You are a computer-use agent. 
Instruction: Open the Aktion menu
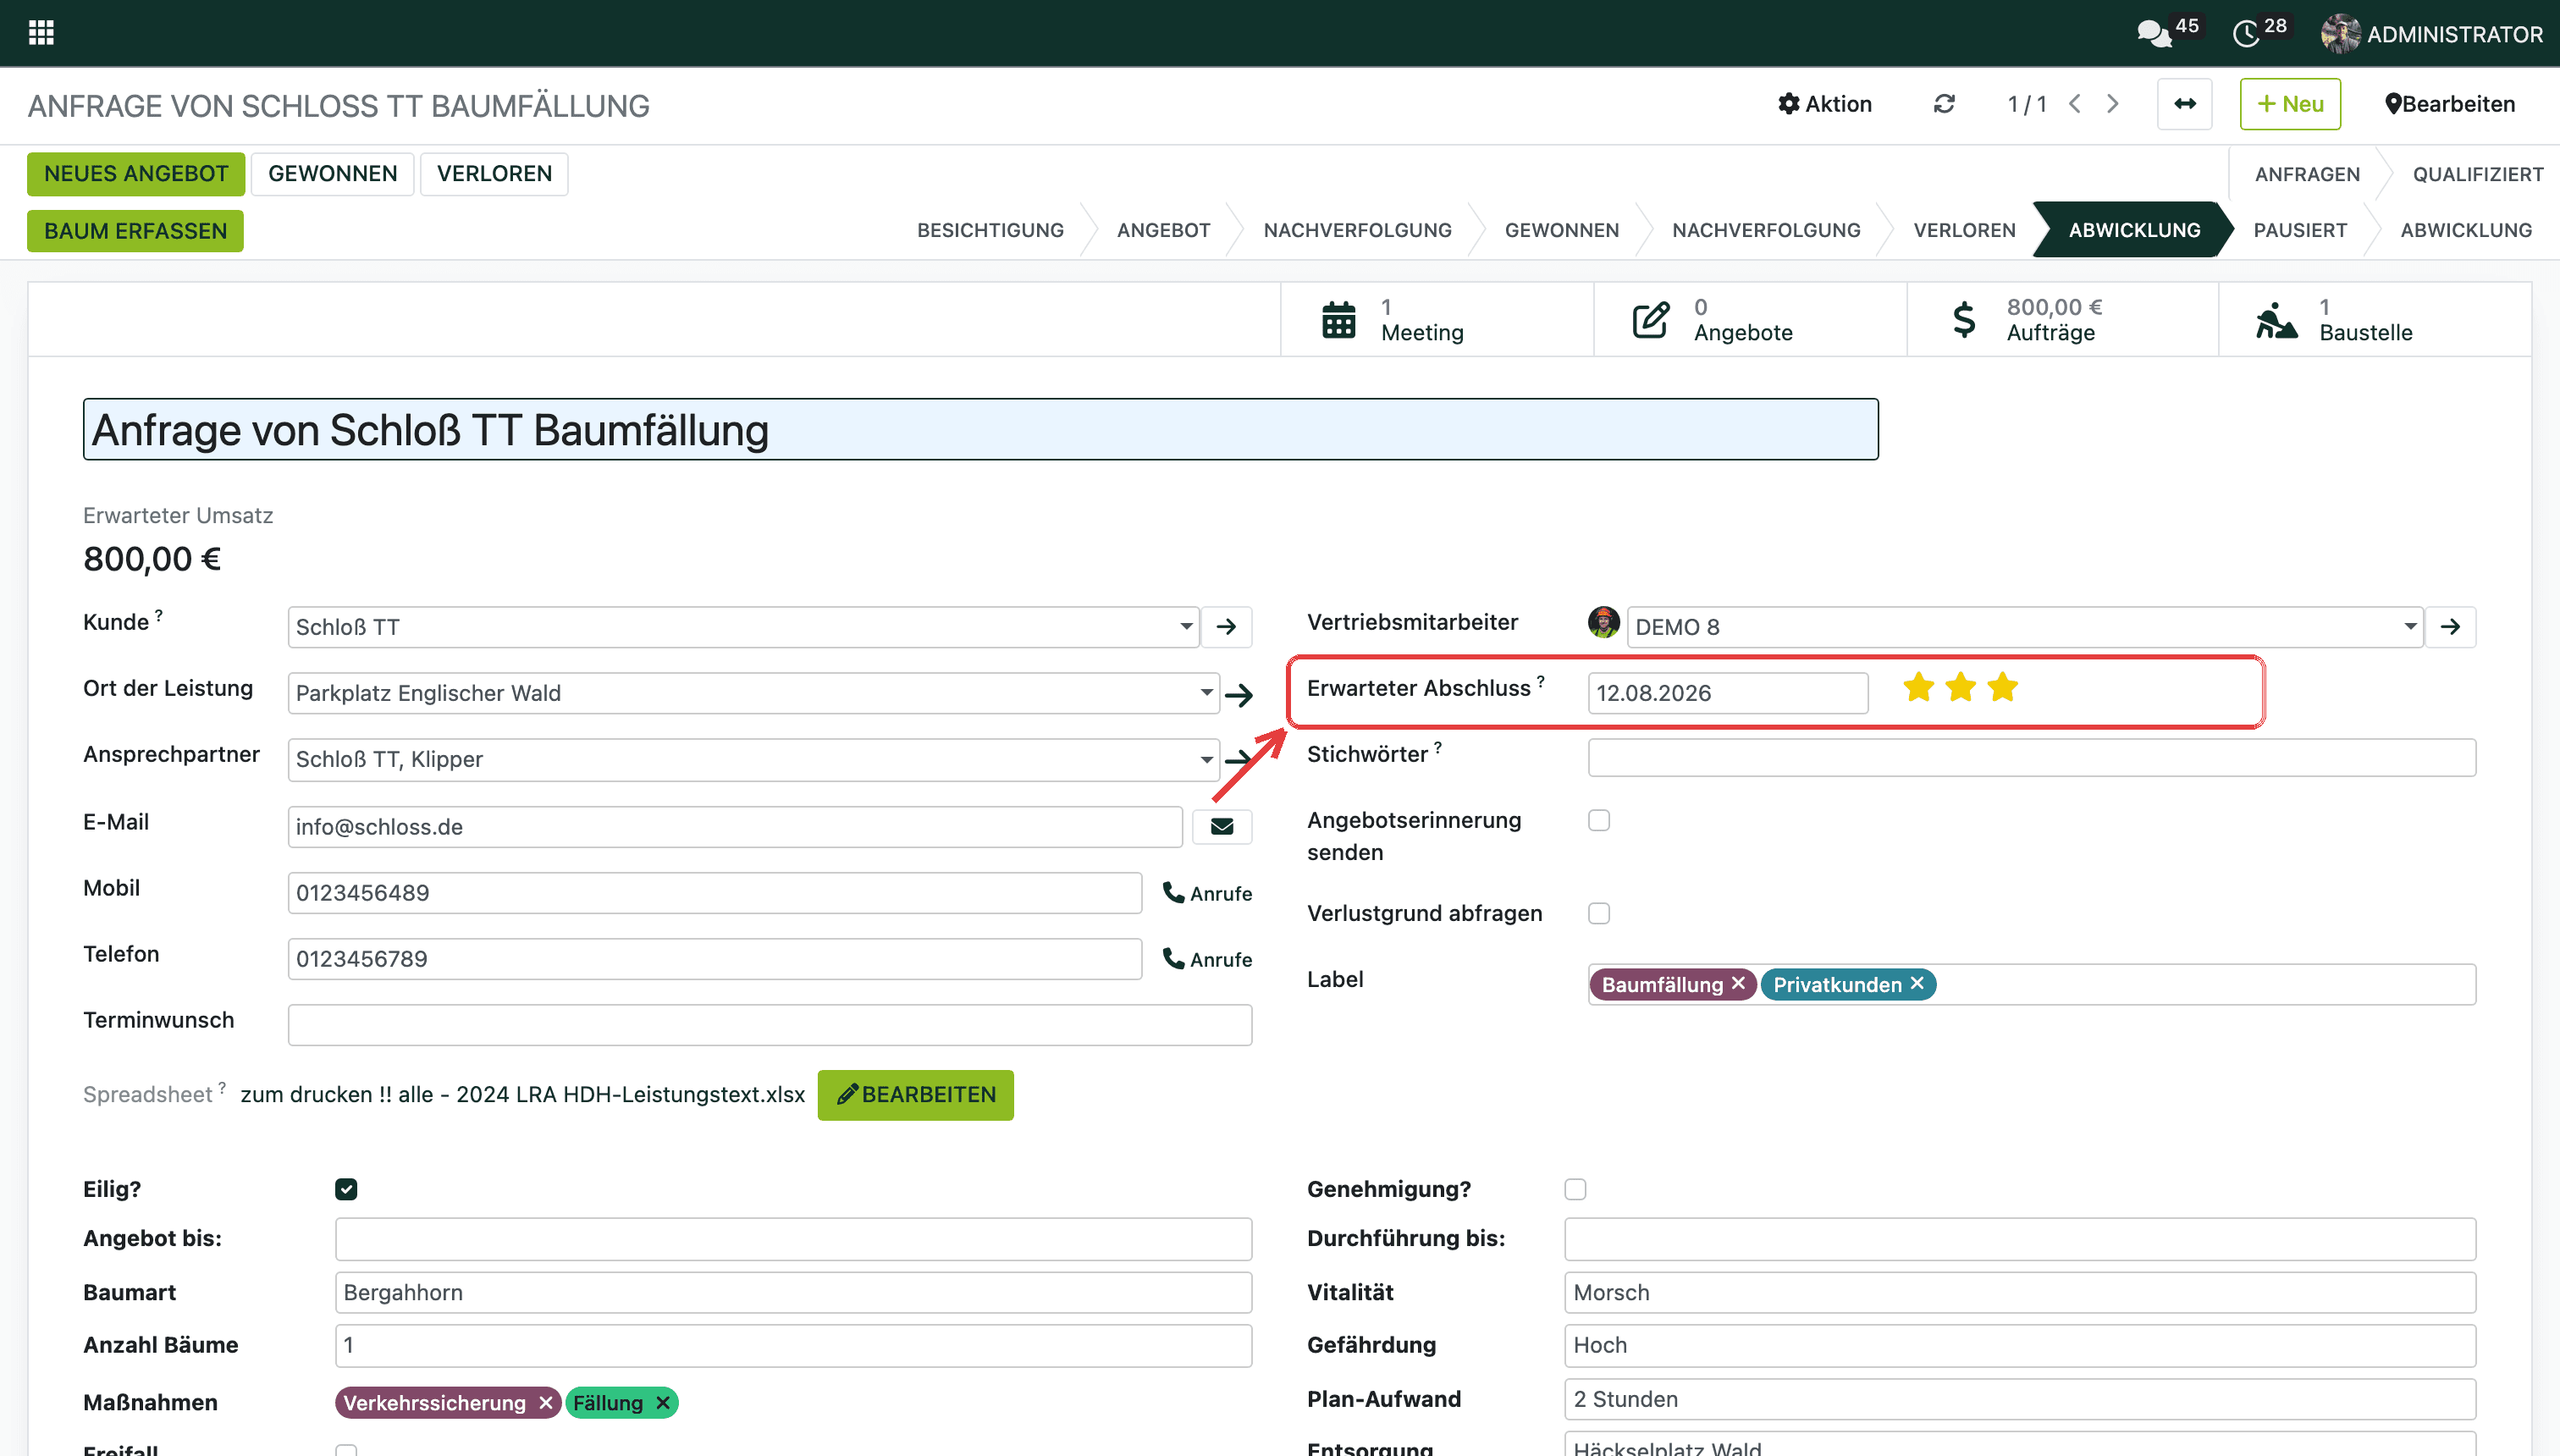pos(1825,104)
